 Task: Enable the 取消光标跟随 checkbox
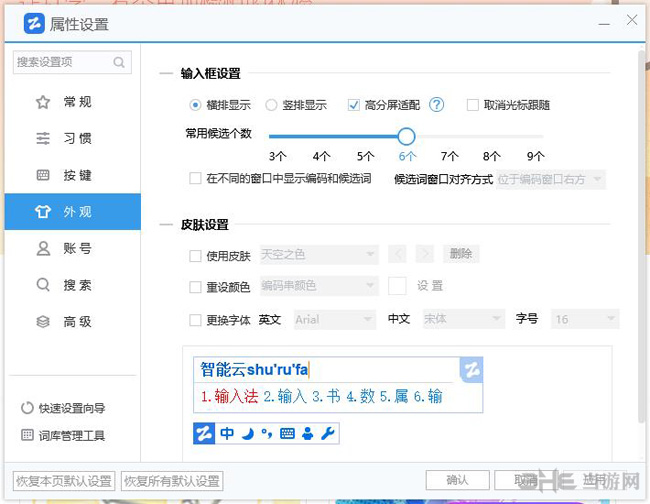[x=473, y=105]
